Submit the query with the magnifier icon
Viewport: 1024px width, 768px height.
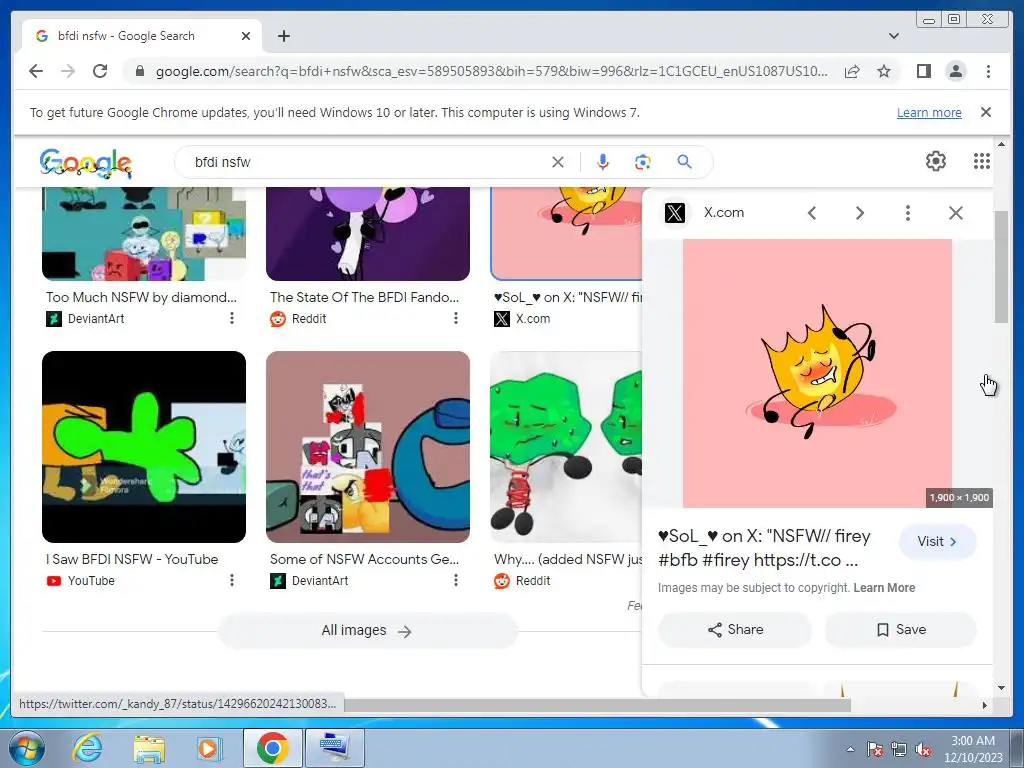(684, 161)
